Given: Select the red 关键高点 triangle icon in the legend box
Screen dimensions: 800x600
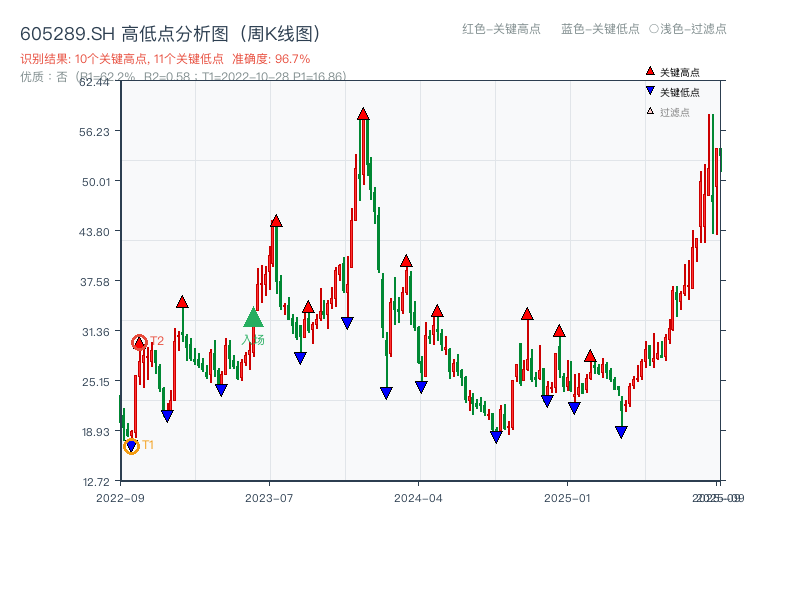Looking at the screenshot, I should pyautogui.click(x=650, y=71).
